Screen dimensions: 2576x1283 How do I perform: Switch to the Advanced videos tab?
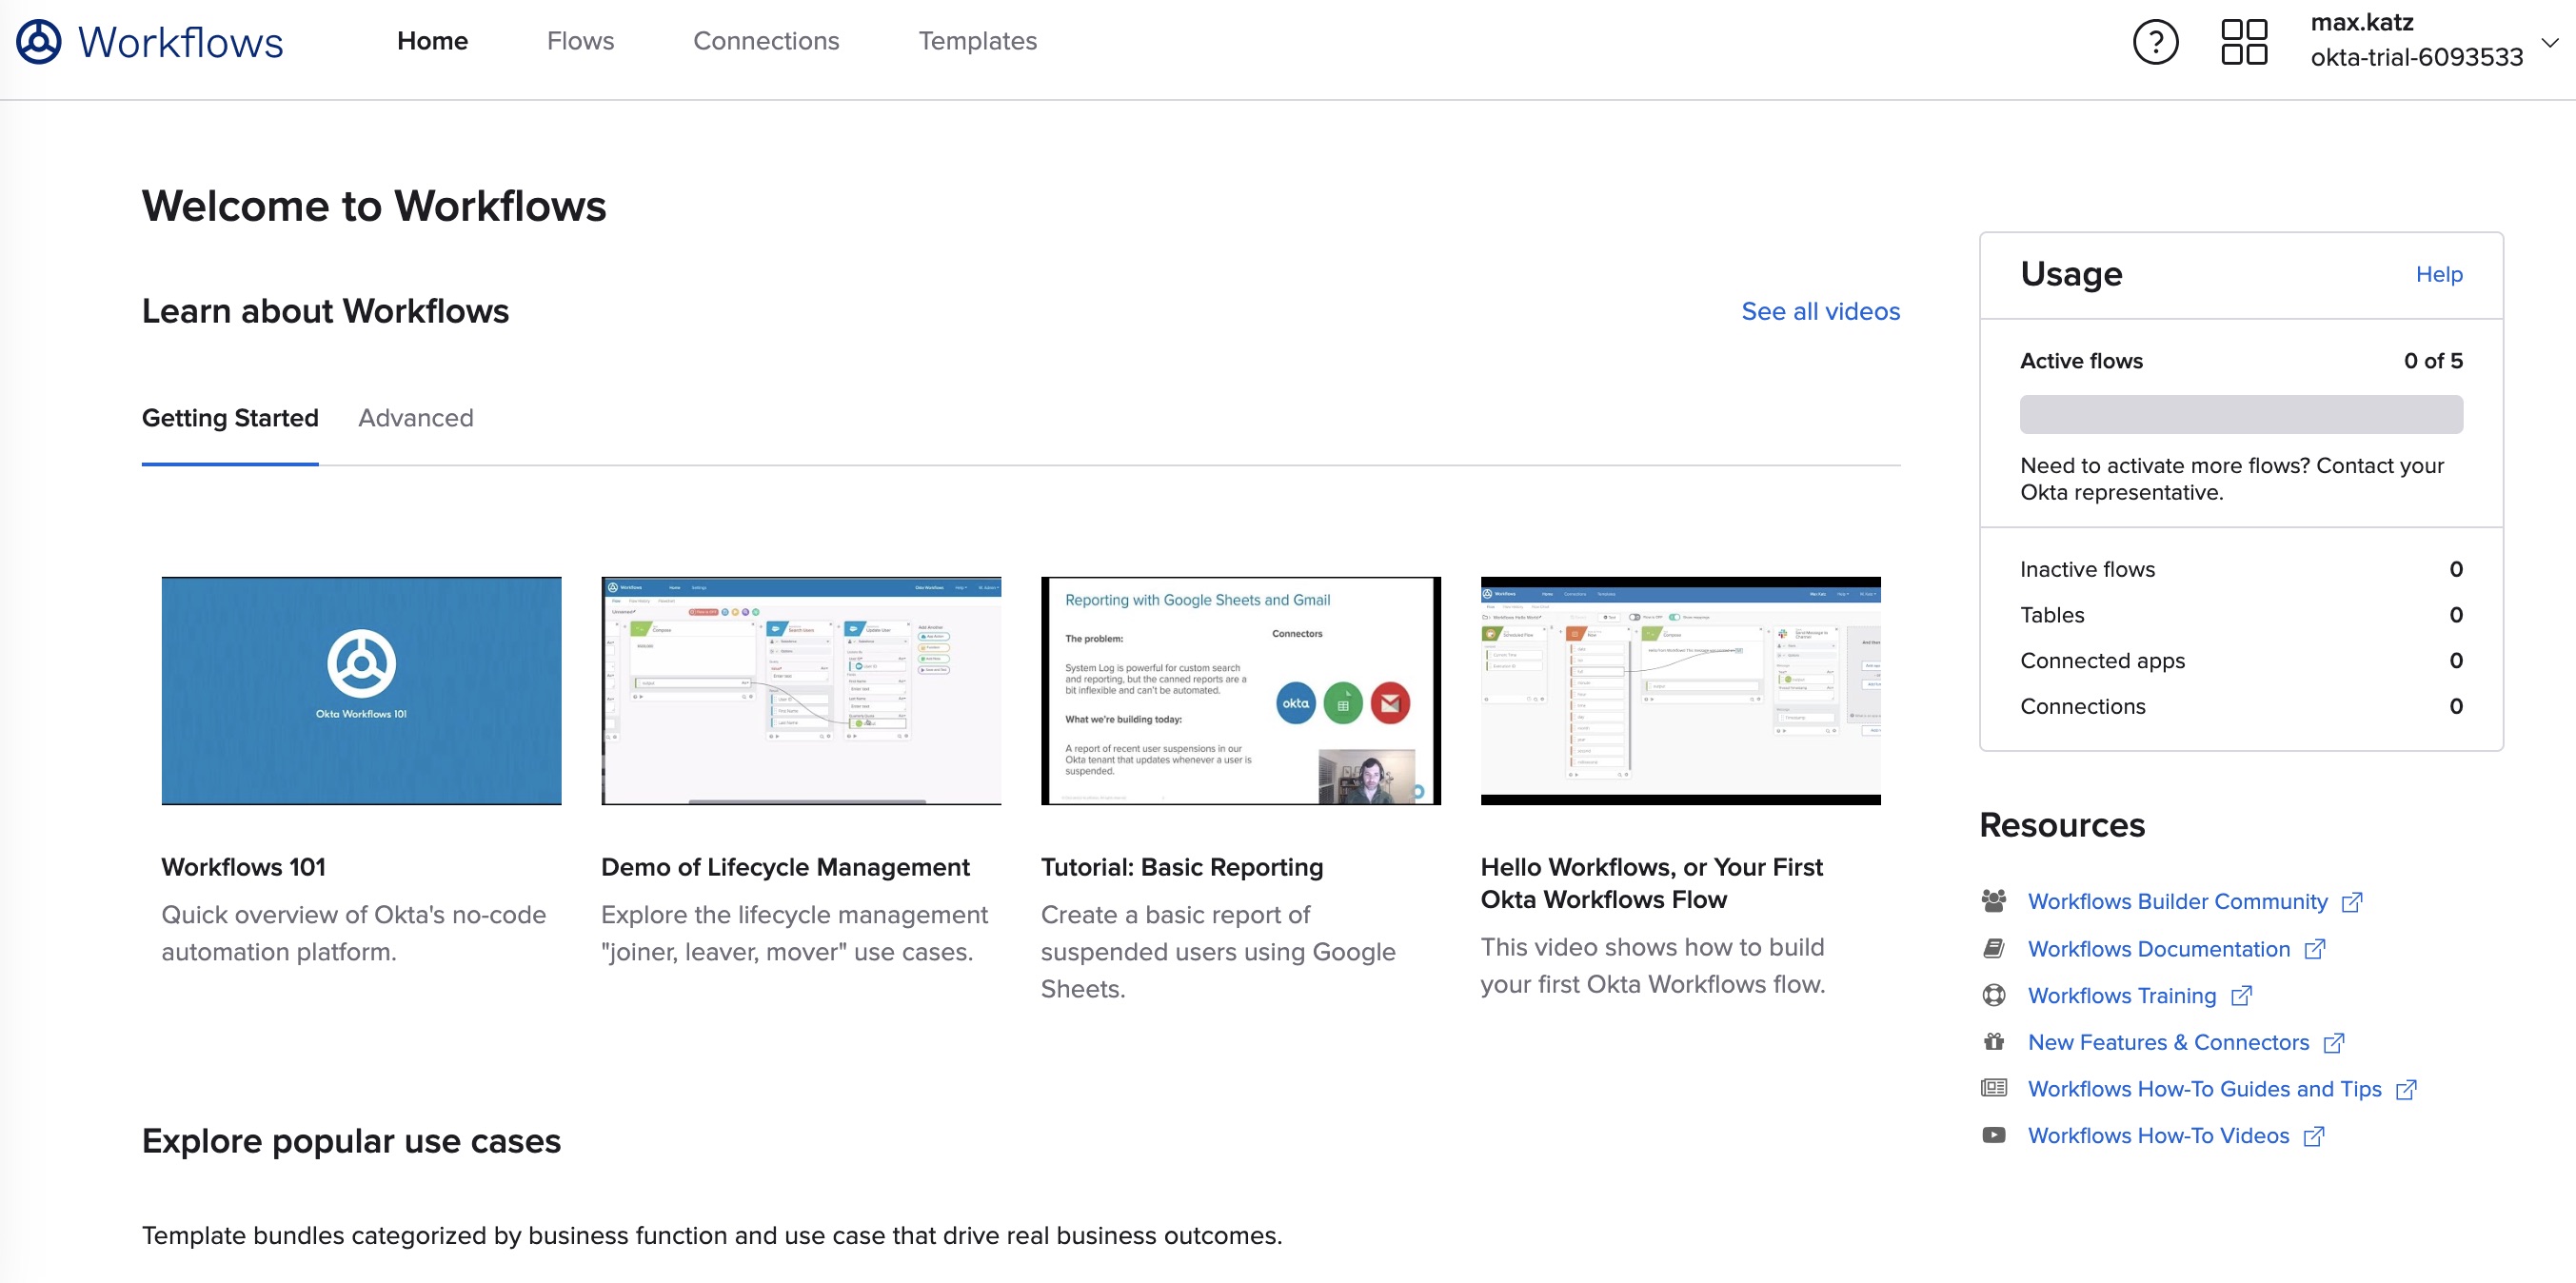point(415,418)
